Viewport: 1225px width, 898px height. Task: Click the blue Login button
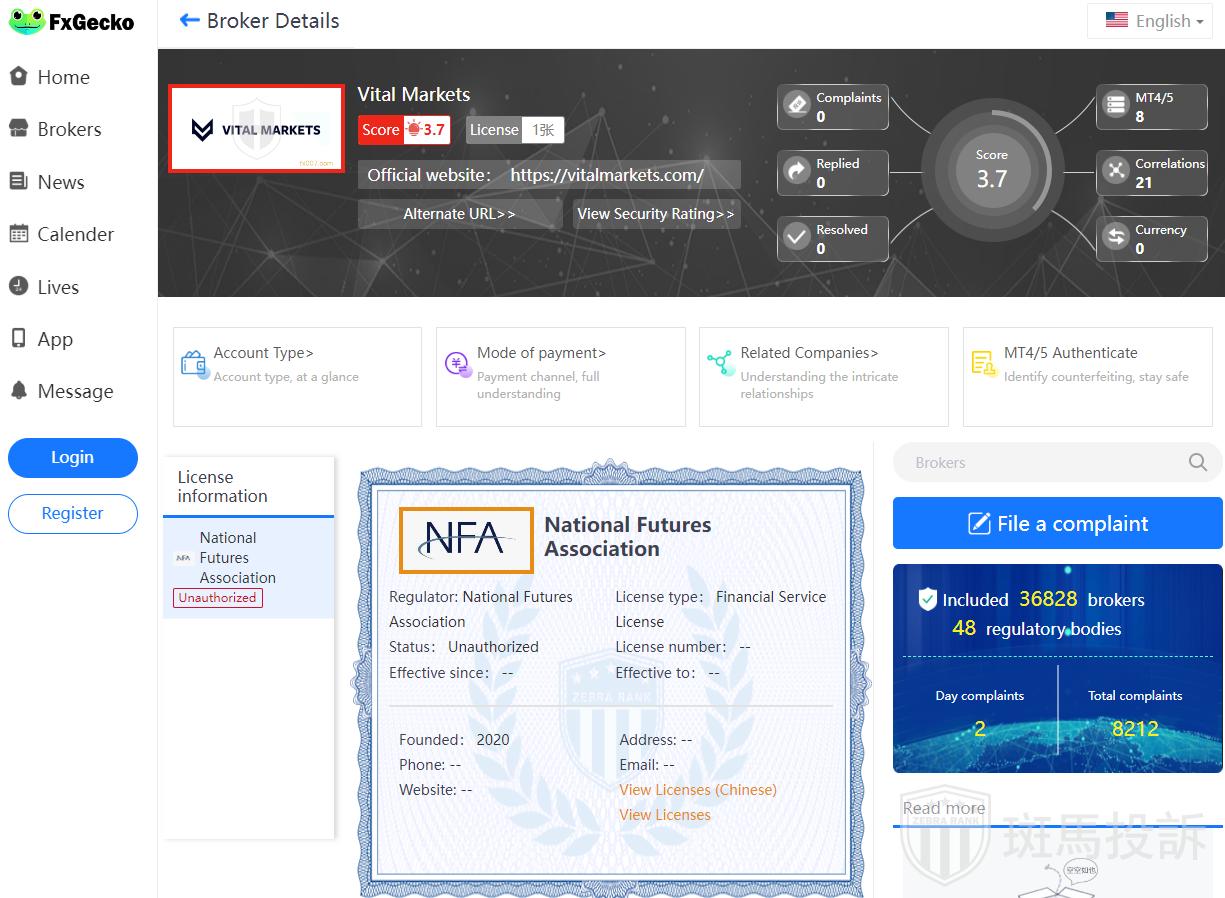(73, 457)
